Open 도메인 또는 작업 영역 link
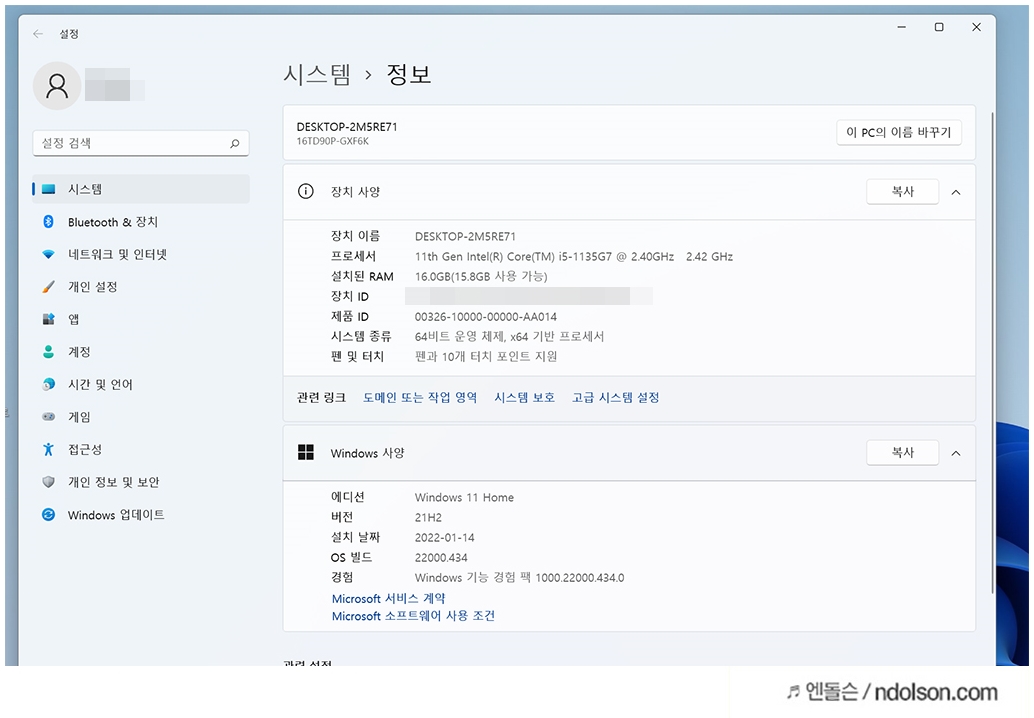The image size is (1034, 718). (419, 397)
